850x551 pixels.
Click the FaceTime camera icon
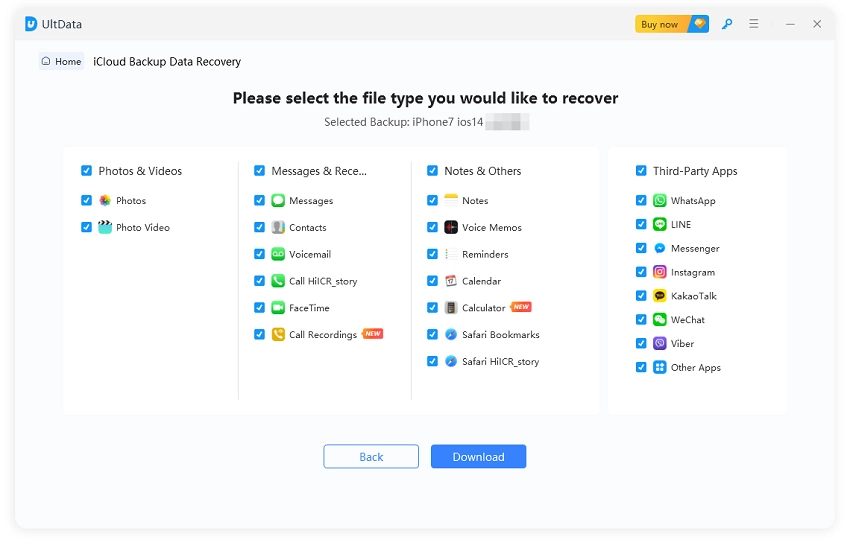[278, 307]
